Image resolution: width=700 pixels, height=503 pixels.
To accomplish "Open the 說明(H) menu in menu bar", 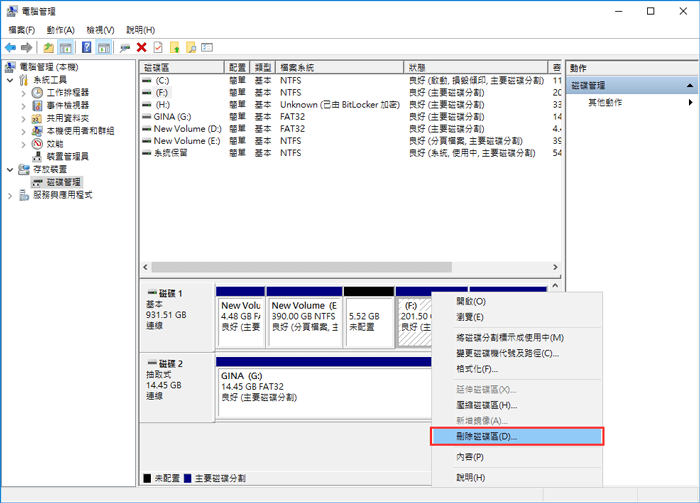I will [x=140, y=30].
